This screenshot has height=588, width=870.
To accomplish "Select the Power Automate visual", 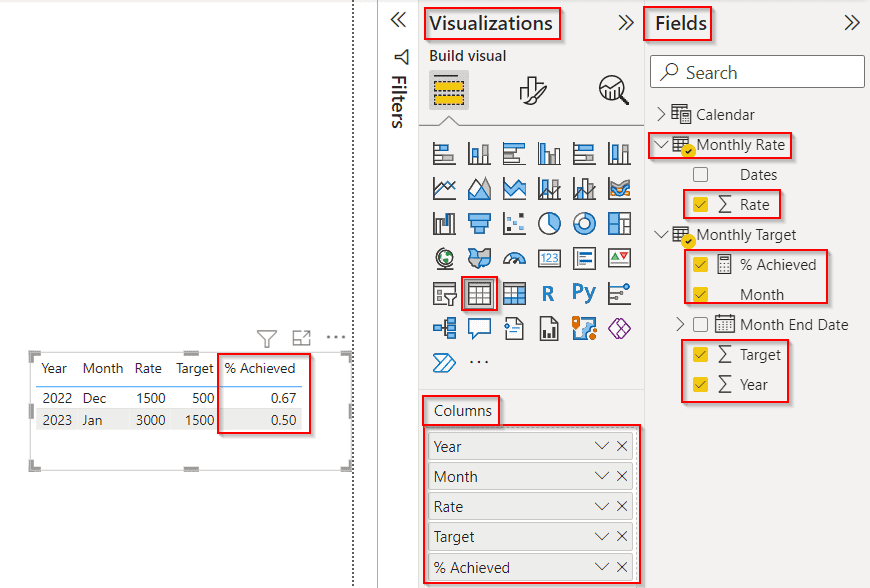I will 444,363.
